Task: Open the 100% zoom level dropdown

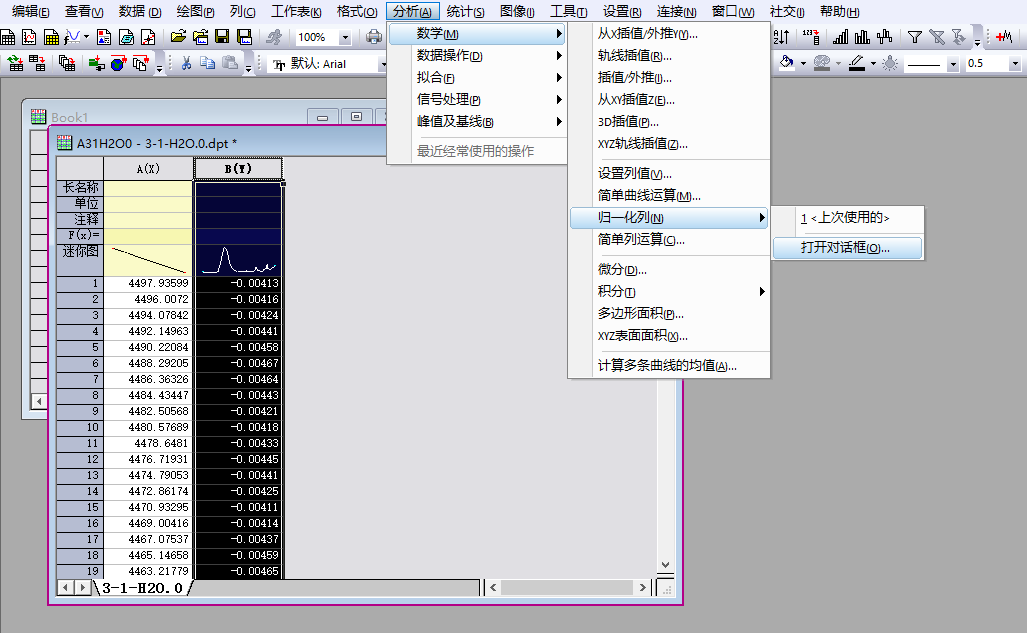Action: 345,37
